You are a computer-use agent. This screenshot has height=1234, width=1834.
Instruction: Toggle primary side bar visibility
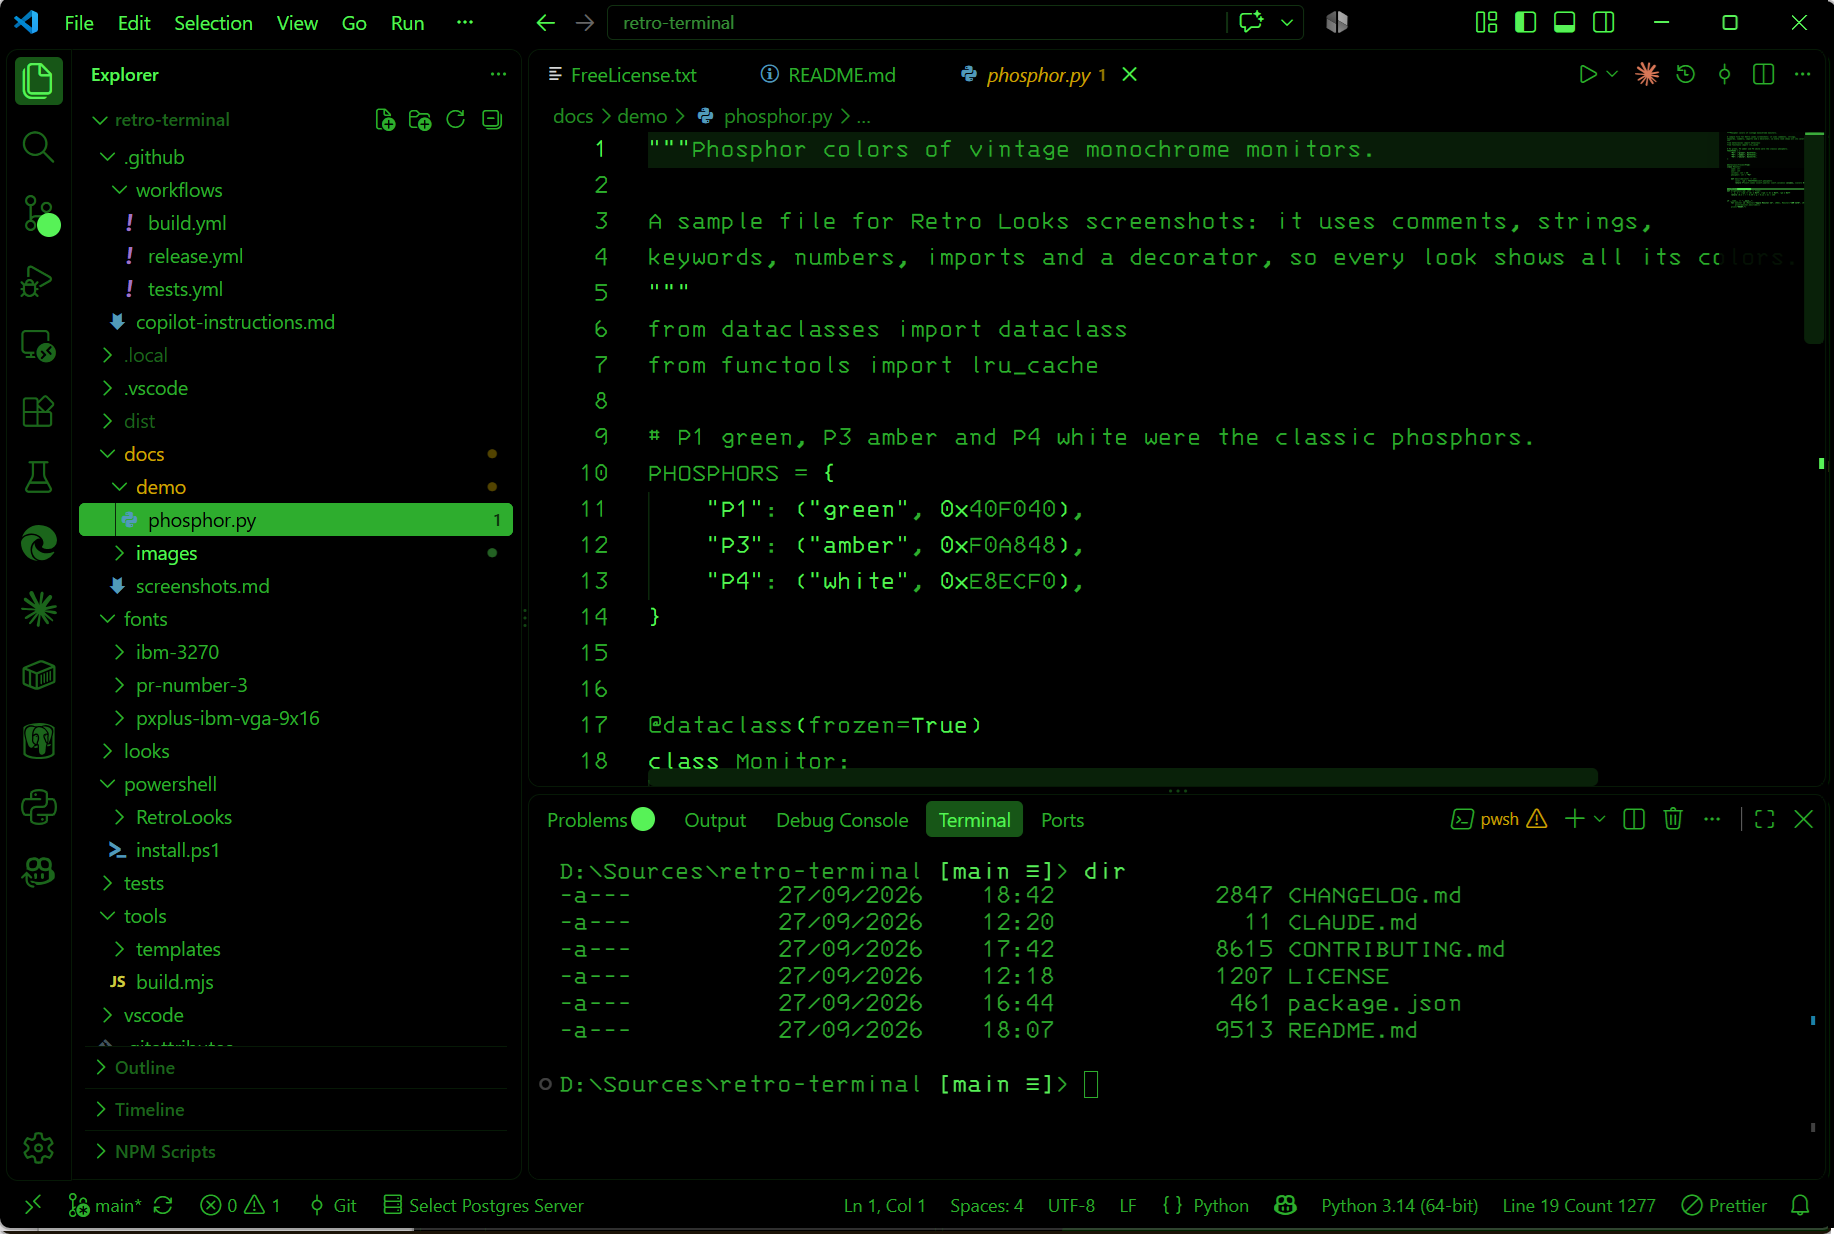click(1526, 23)
